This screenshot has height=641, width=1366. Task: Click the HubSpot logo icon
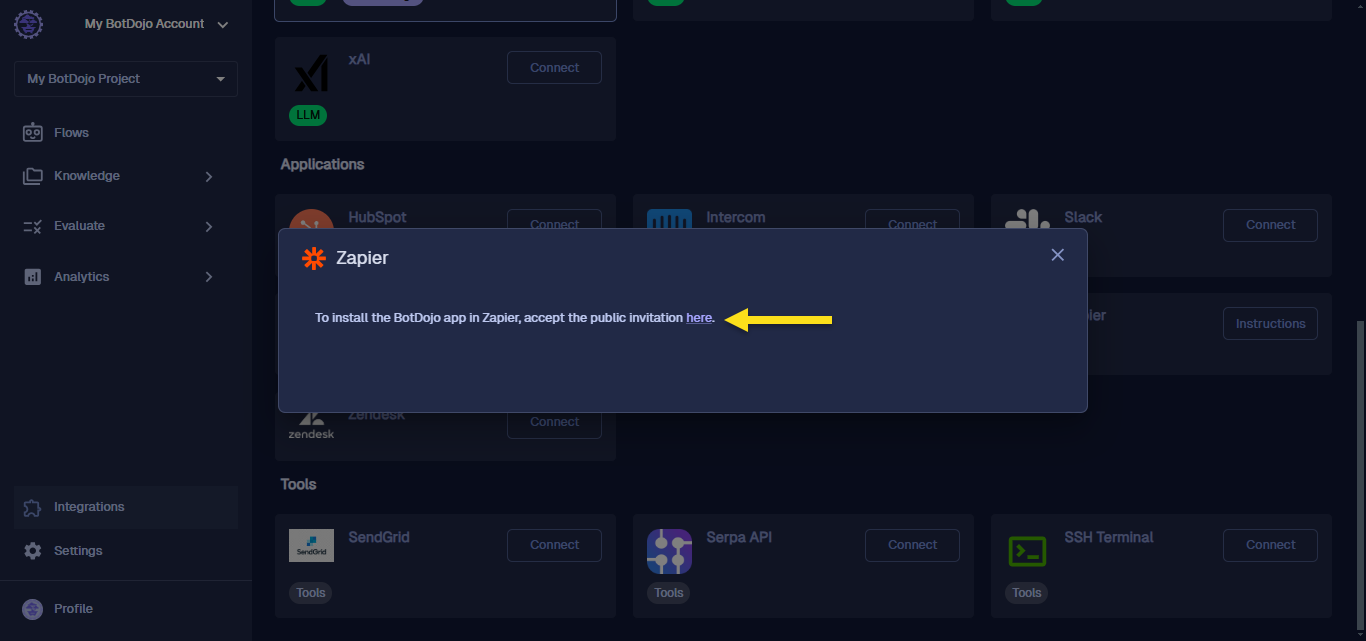(311, 220)
